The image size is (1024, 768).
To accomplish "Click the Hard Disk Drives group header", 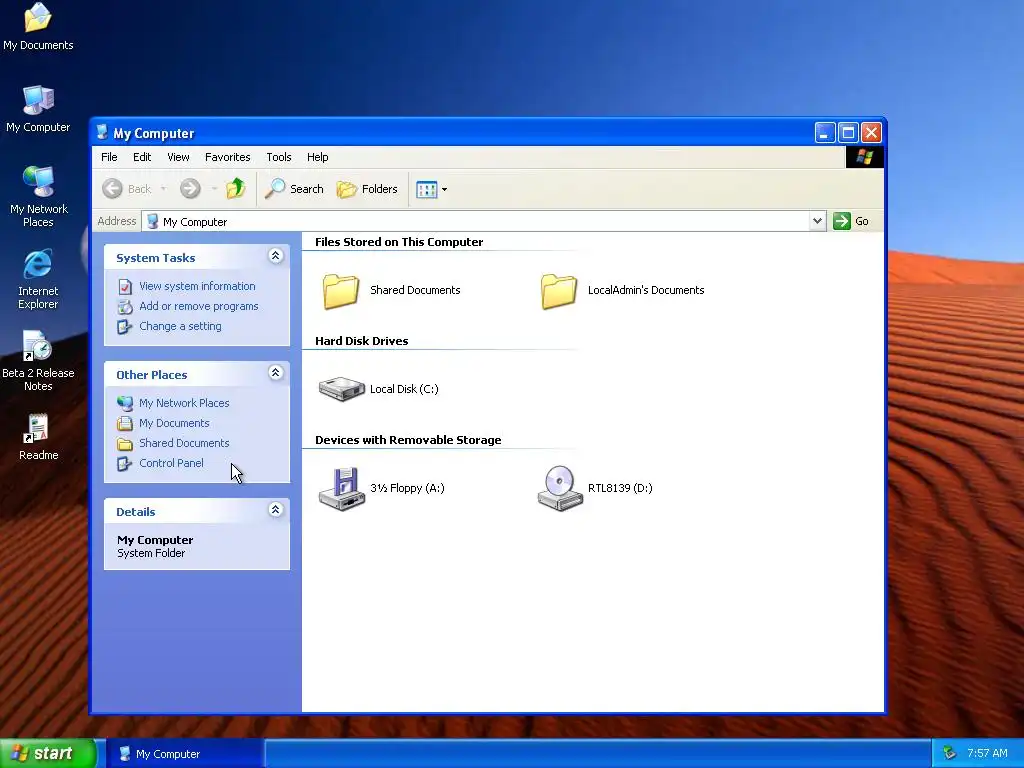I will [x=361, y=341].
